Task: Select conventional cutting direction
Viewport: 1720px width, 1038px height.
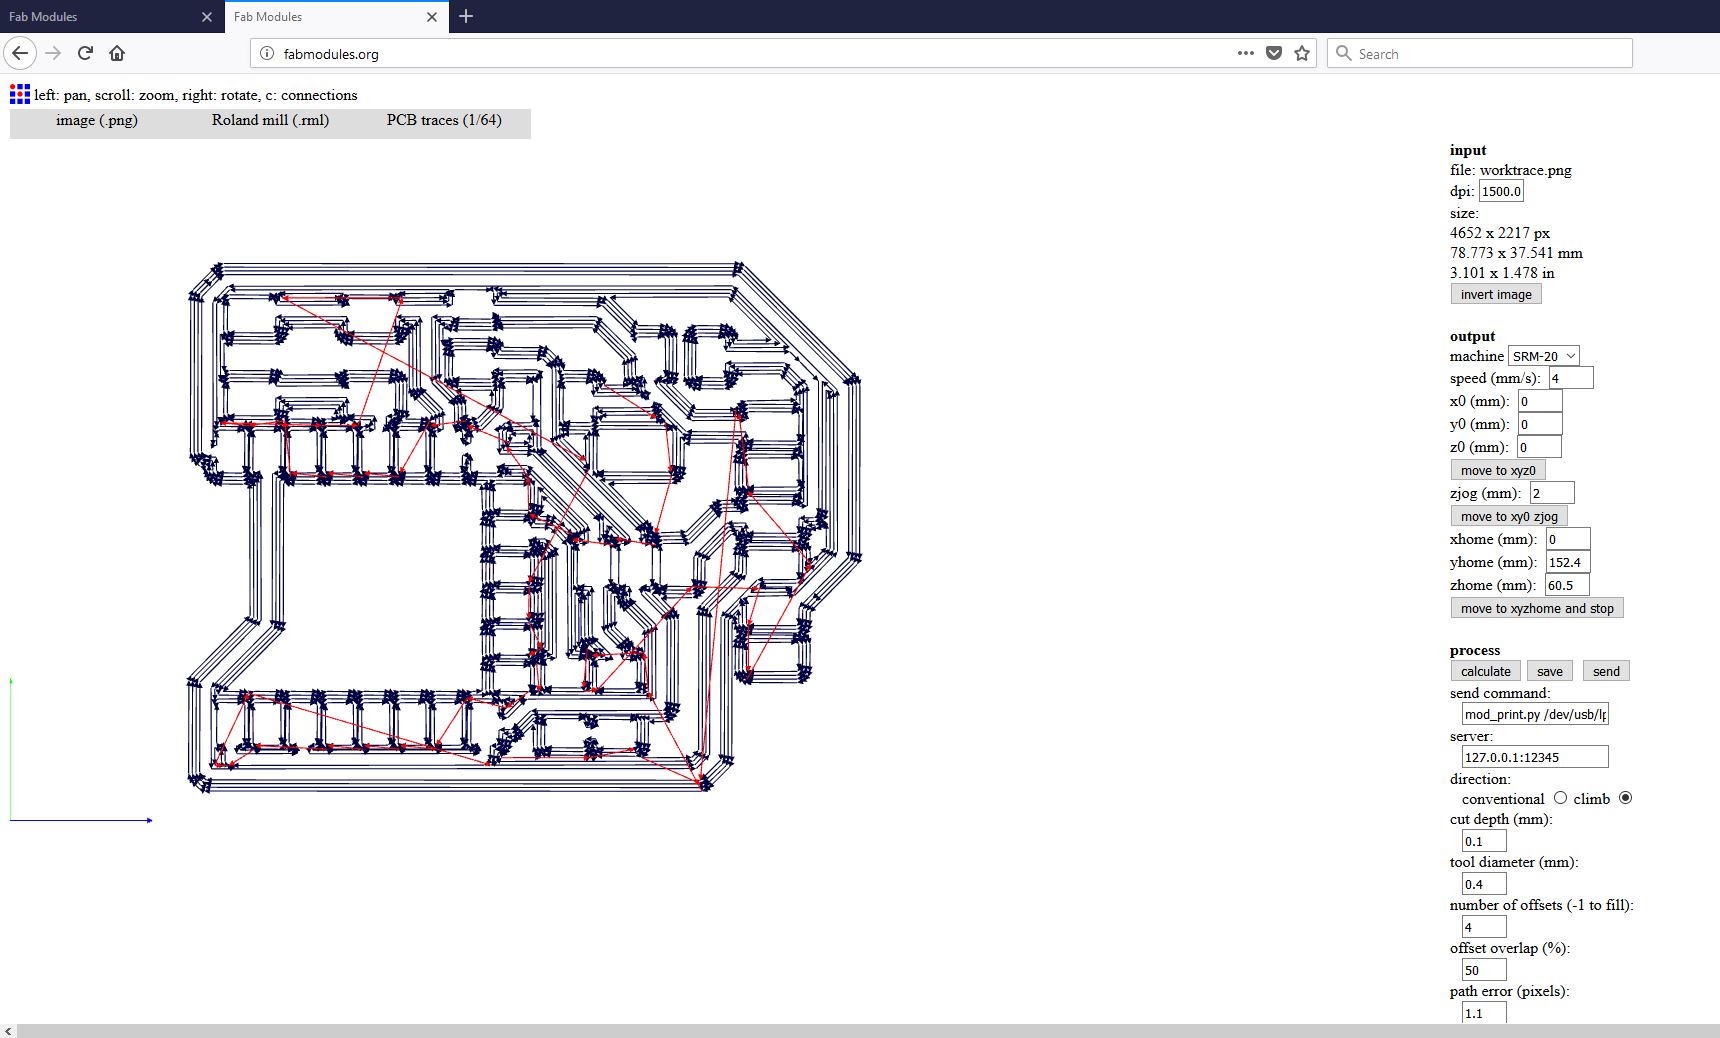Action: 1560,798
